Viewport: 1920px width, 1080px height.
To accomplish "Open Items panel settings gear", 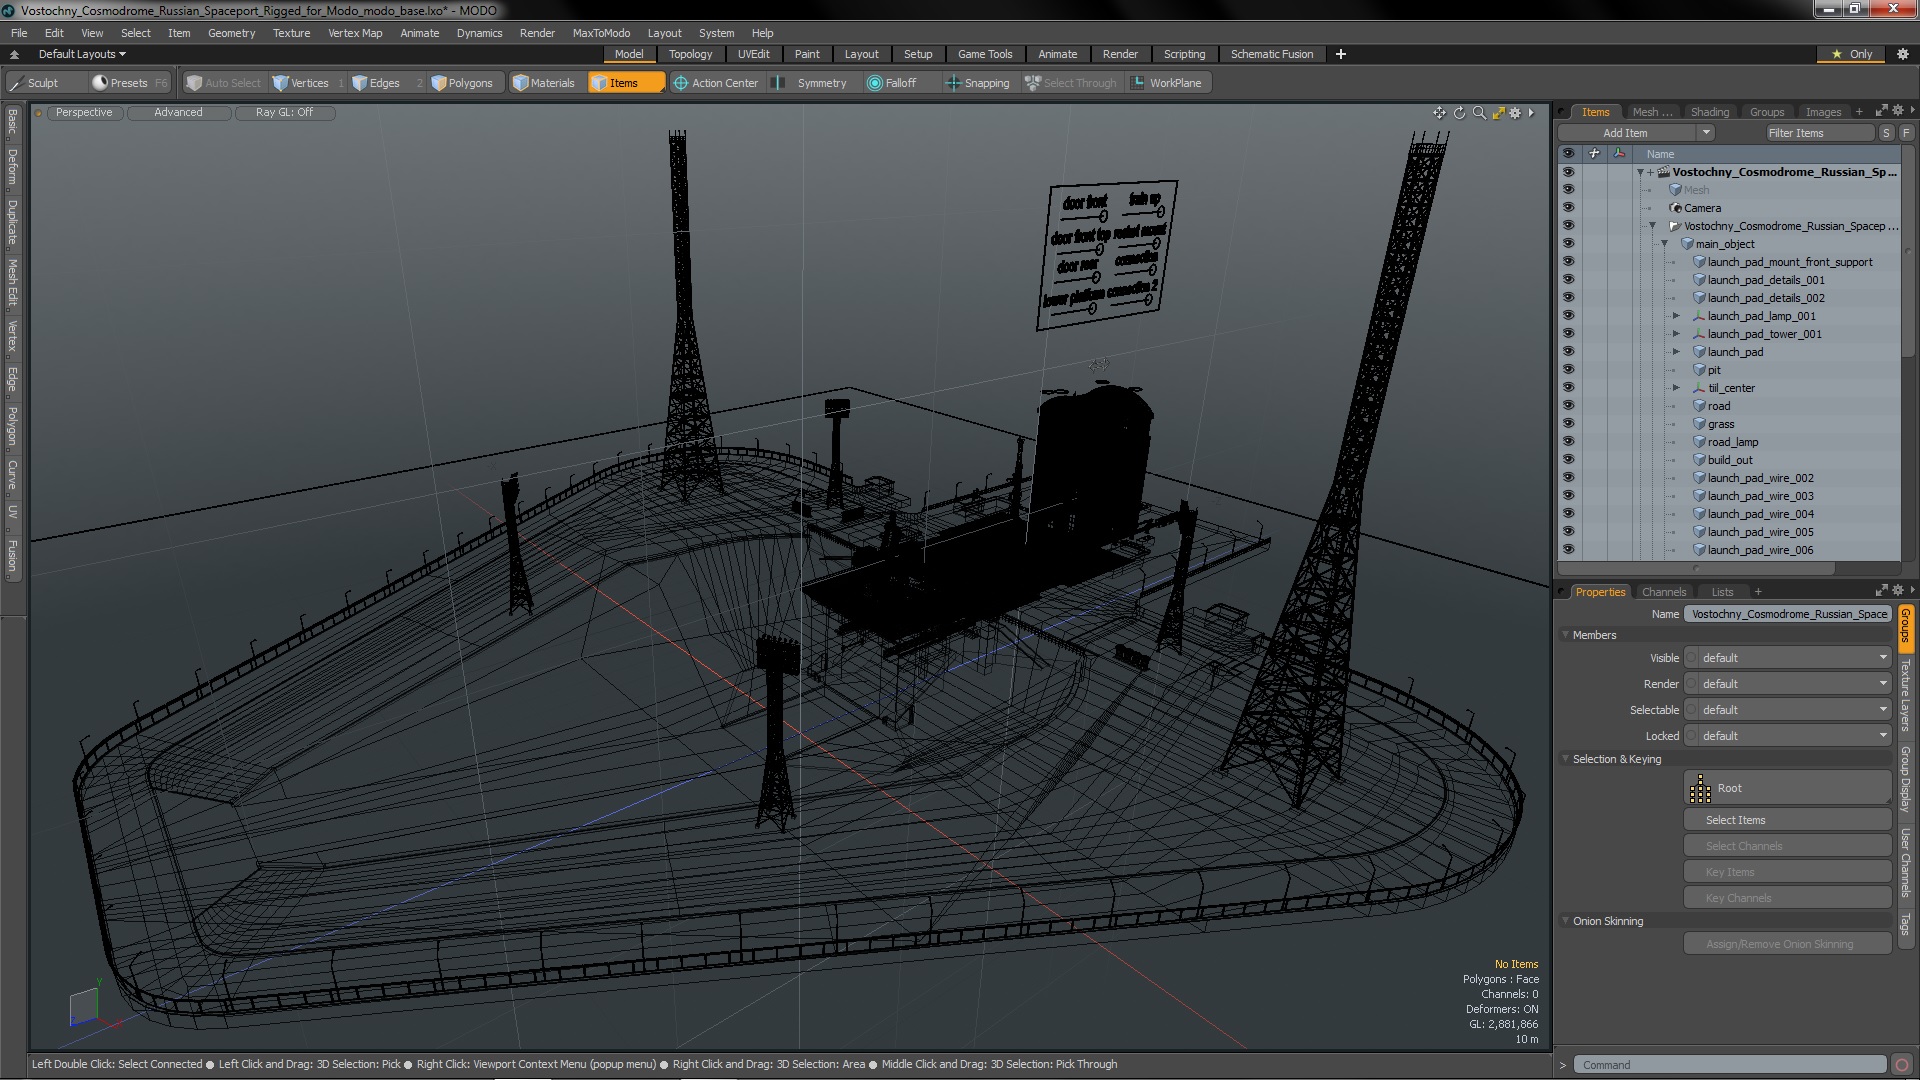I will point(1898,111).
